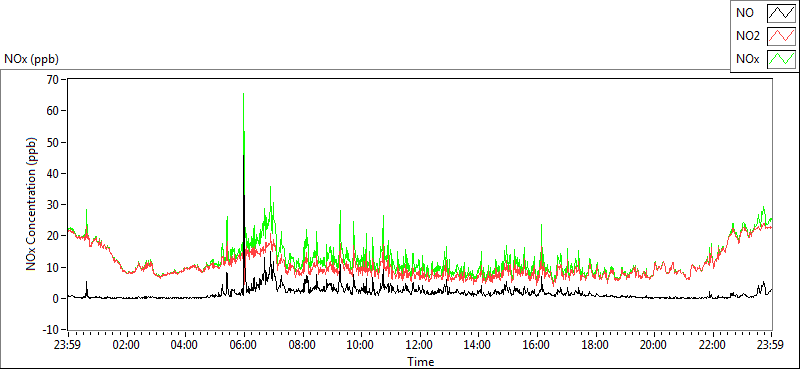
Task: Click the 10 y-axis tick label
Action: pyautogui.click(x=52, y=267)
